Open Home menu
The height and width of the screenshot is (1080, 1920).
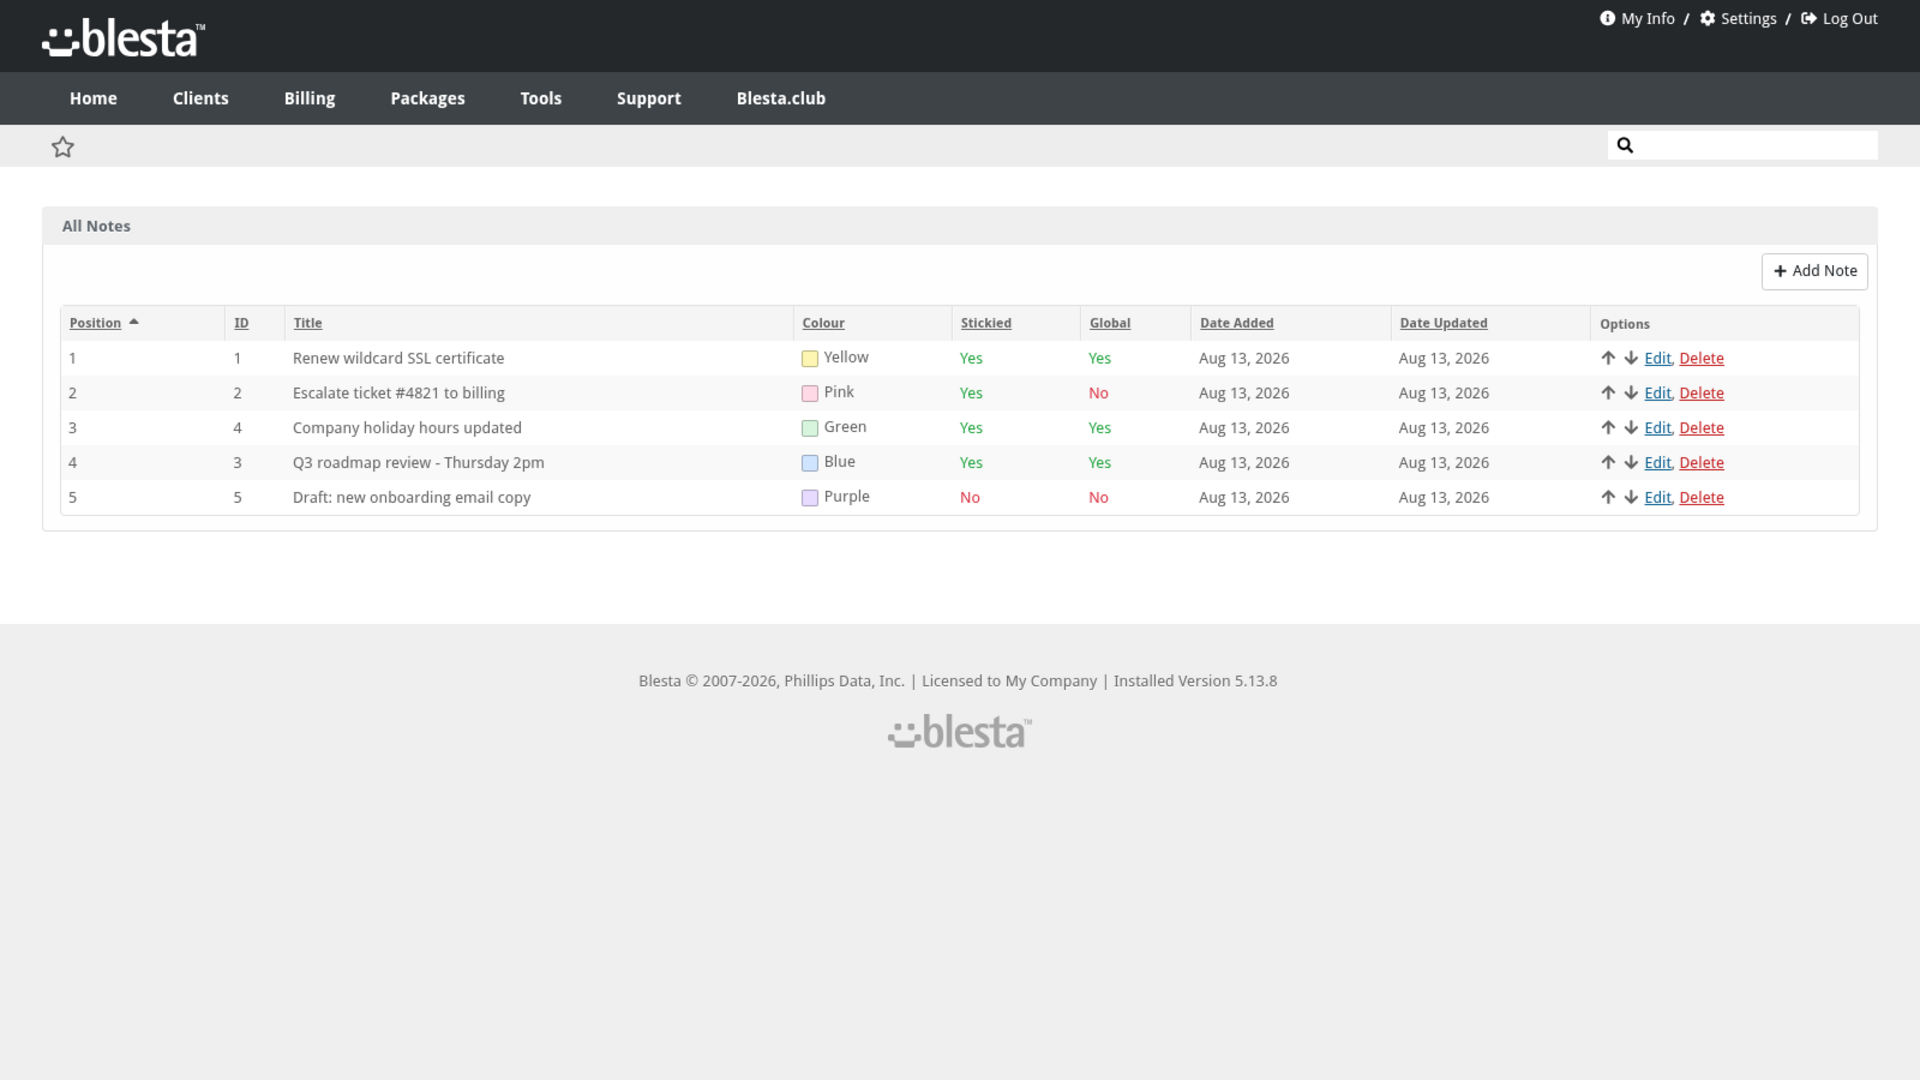tap(93, 98)
